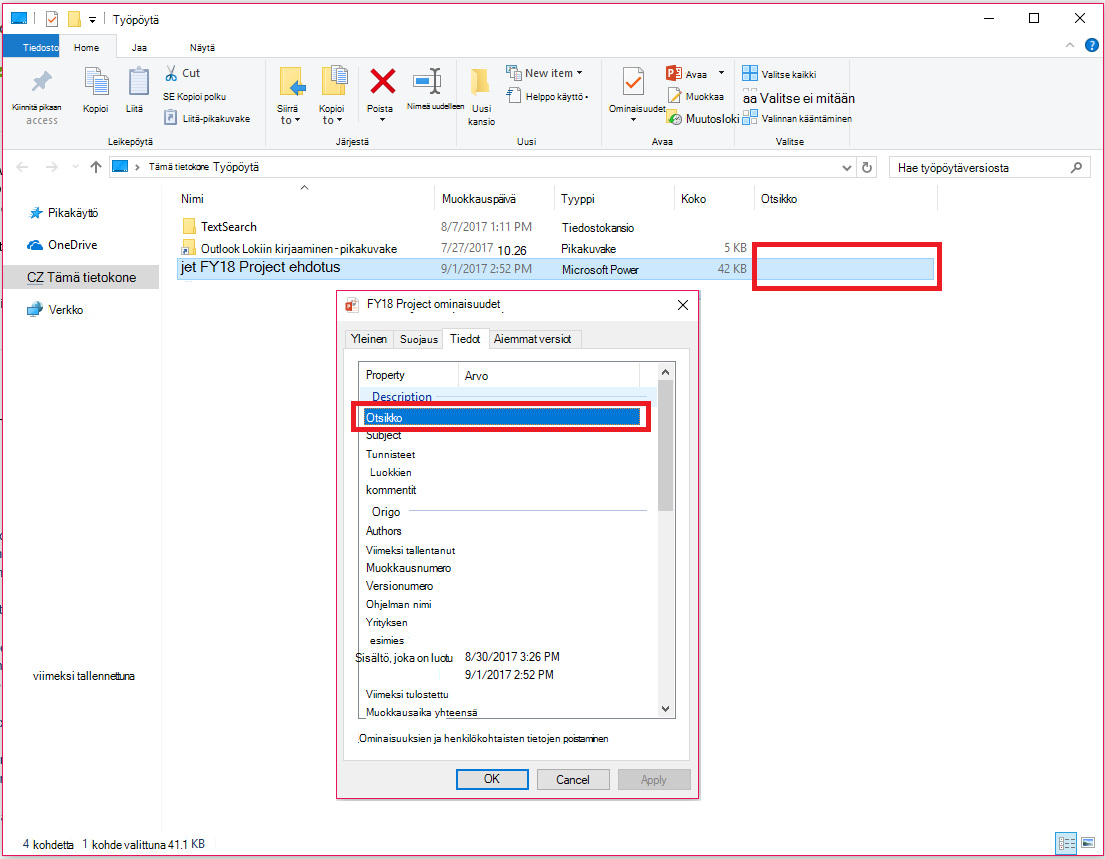Click the SE Kopioi polku option
This screenshot has height=859, width=1105.
pyautogui.click(x=195, y=97)
